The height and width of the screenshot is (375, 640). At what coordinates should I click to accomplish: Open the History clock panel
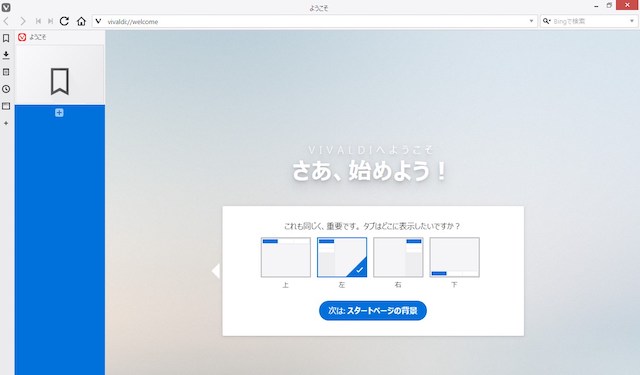click(6, 89)
